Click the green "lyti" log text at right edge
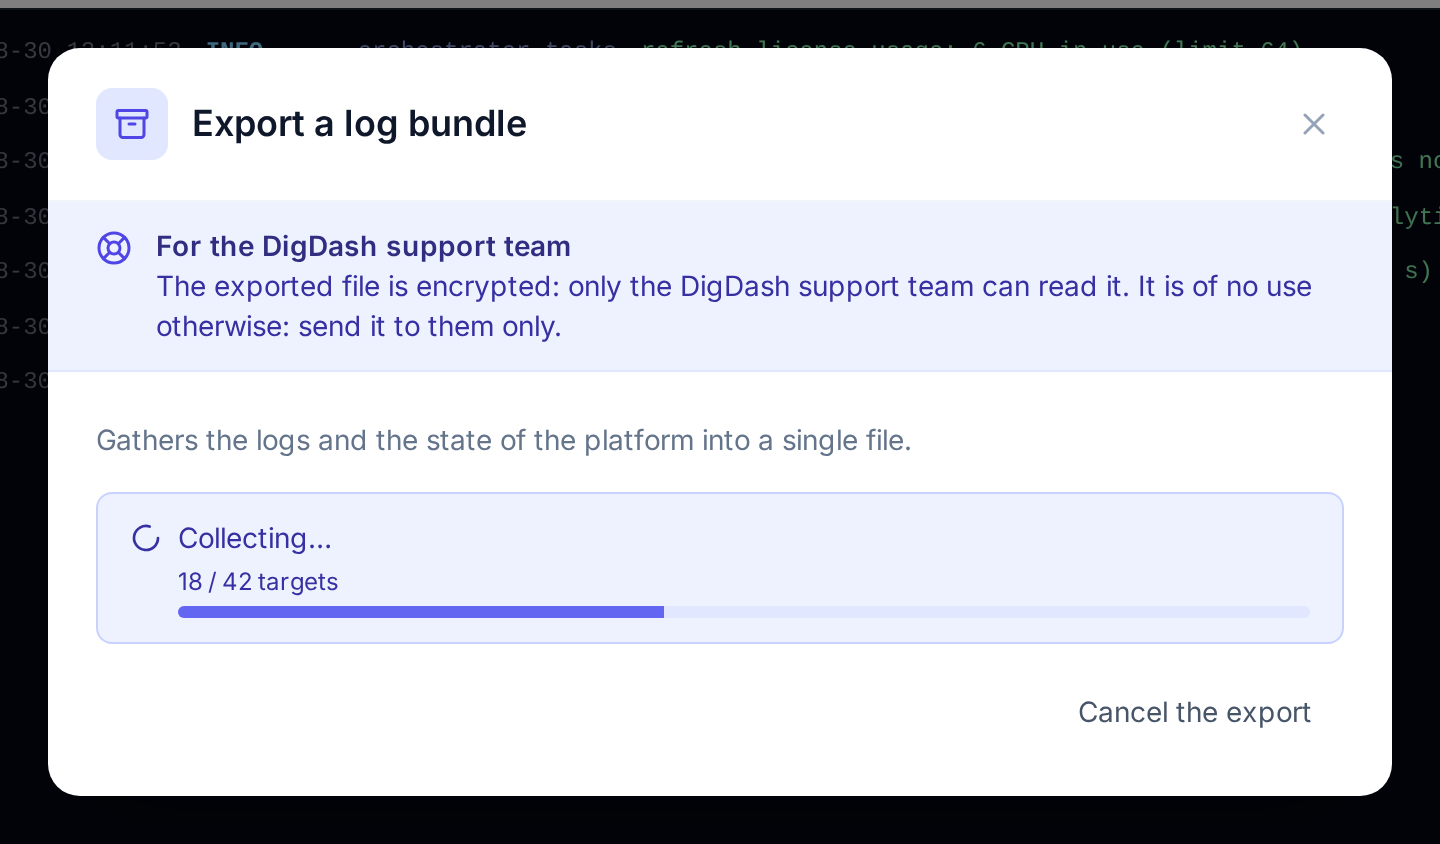Screen dimensions: 1440x844 tap(1416, 216)
